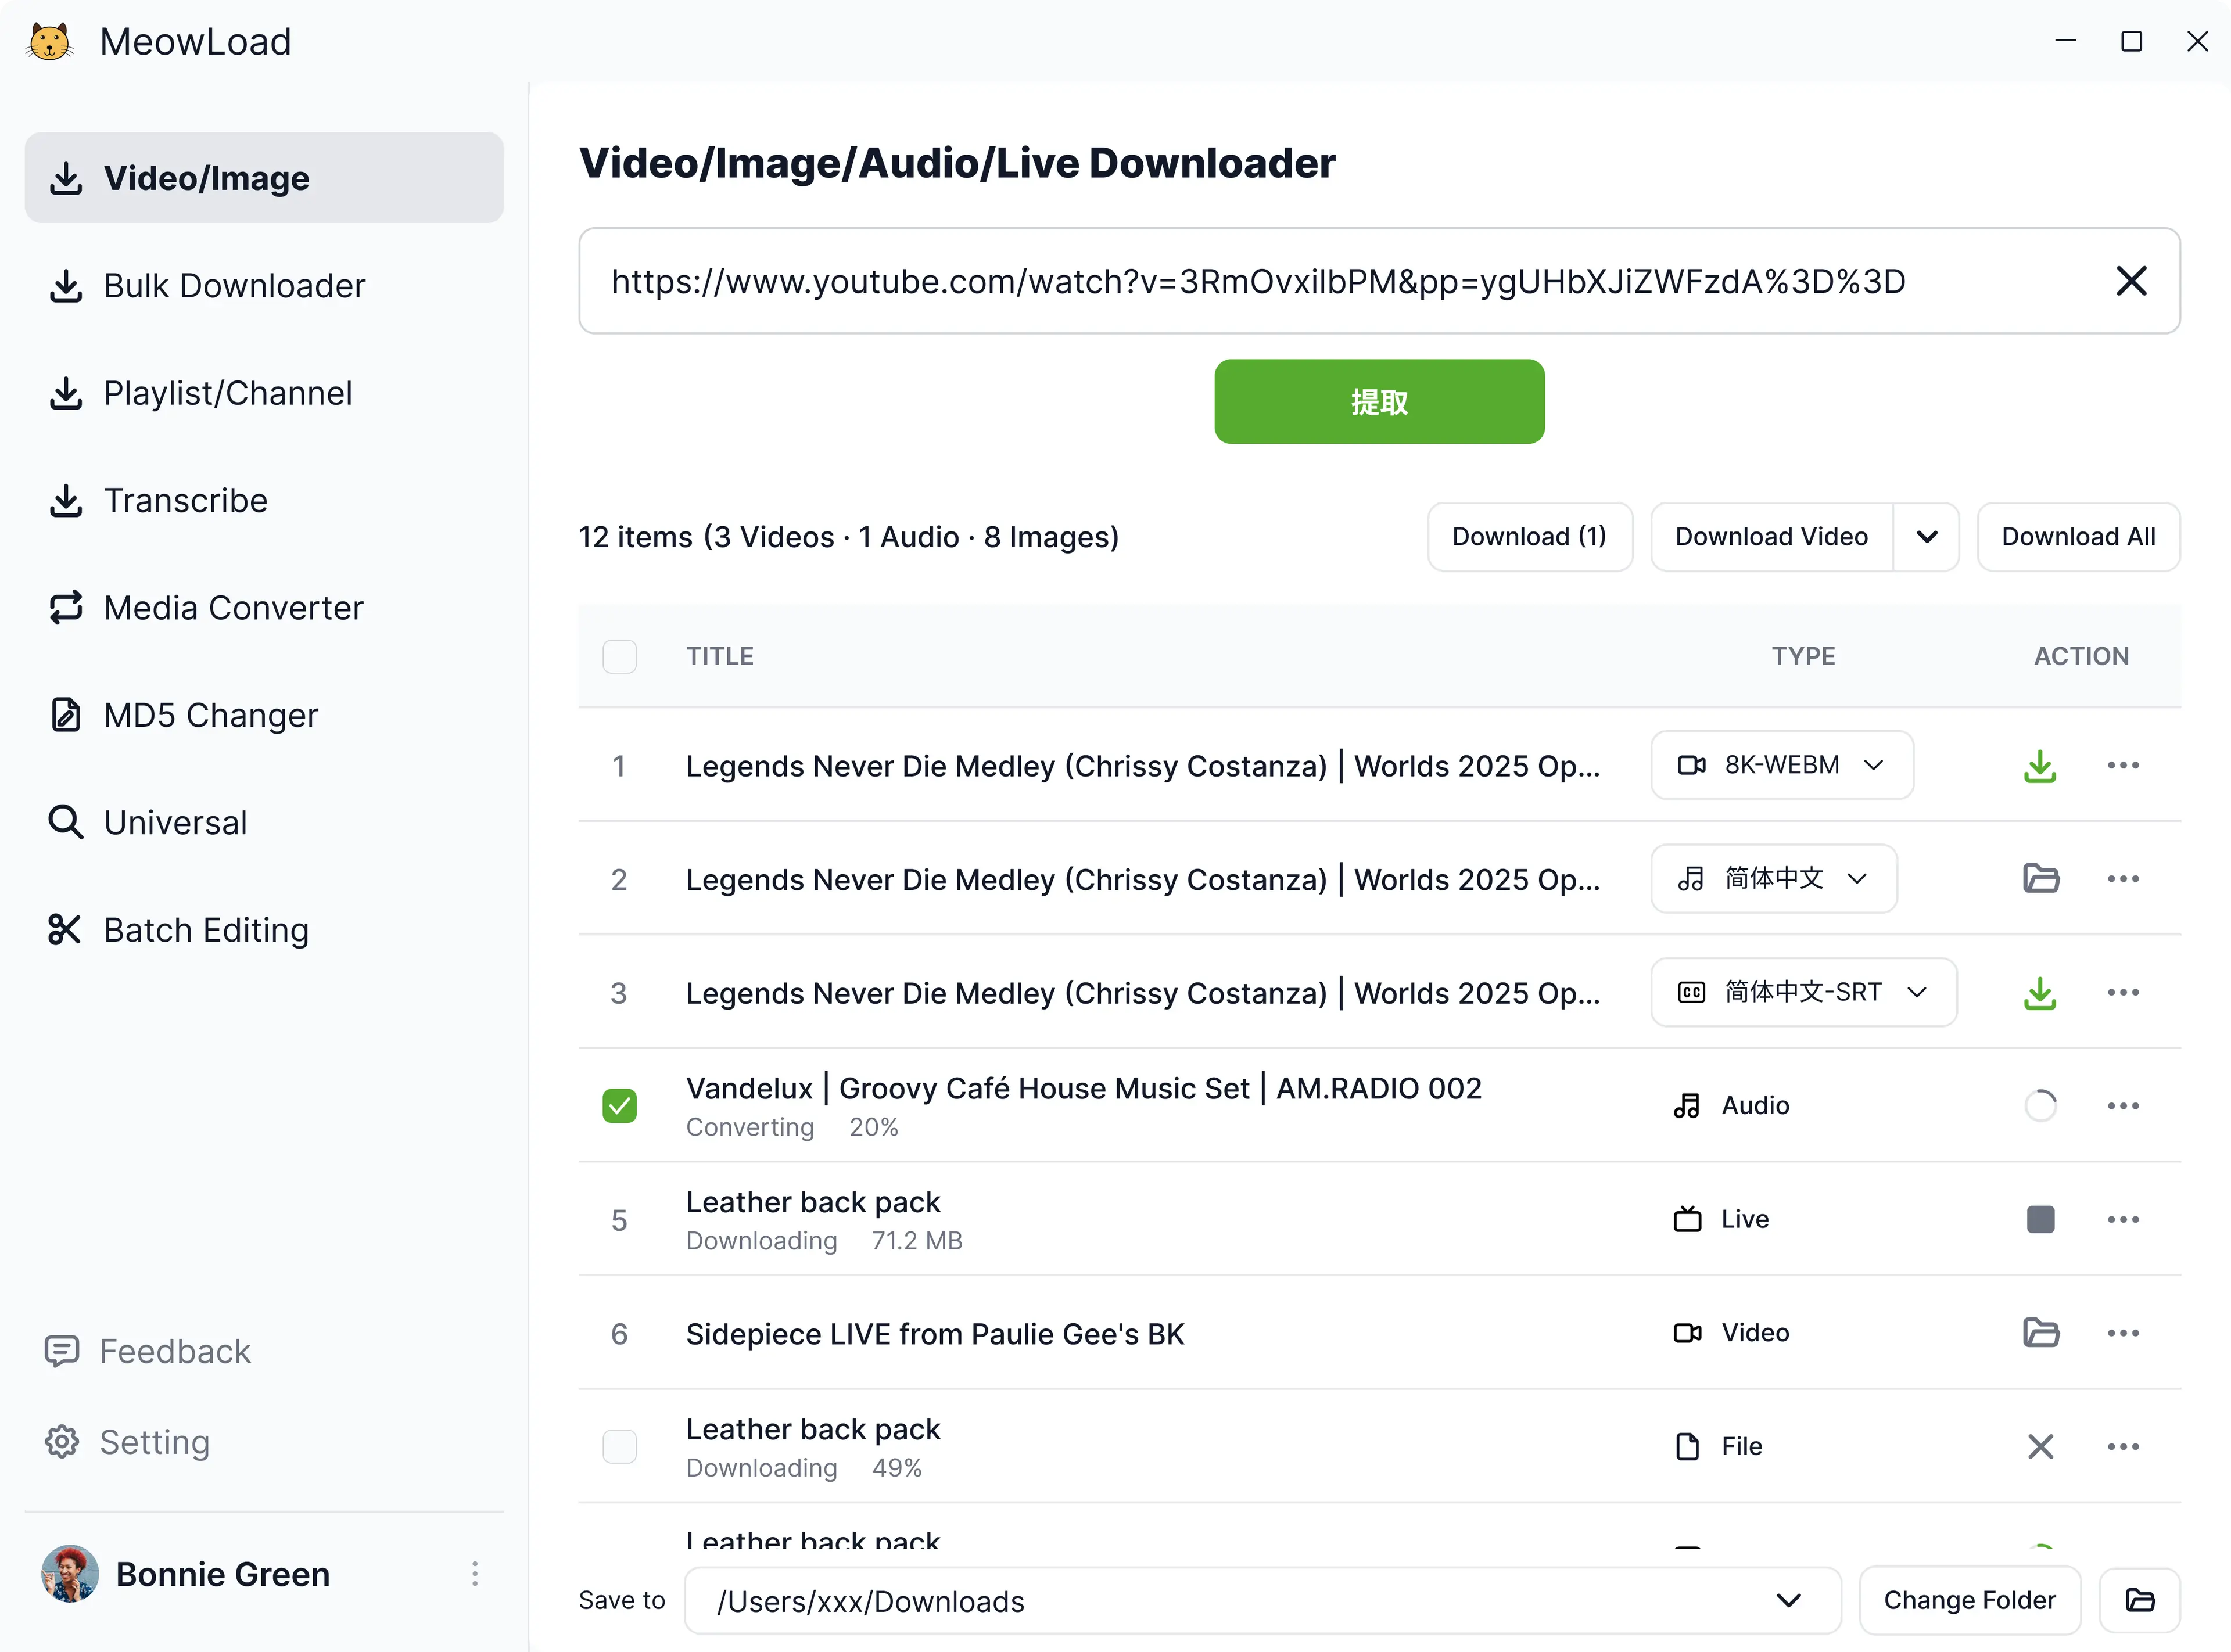Viewport: 2231px width, 1652px height.
Task: Uncheck the Vandelux Groovy Café checkbox
Action: (x=619, y=1106)
